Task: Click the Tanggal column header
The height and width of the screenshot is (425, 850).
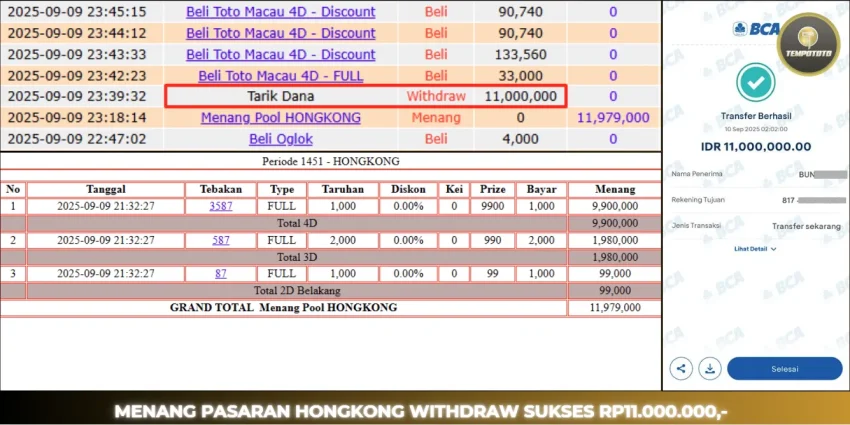Action: tap(106, 189)
